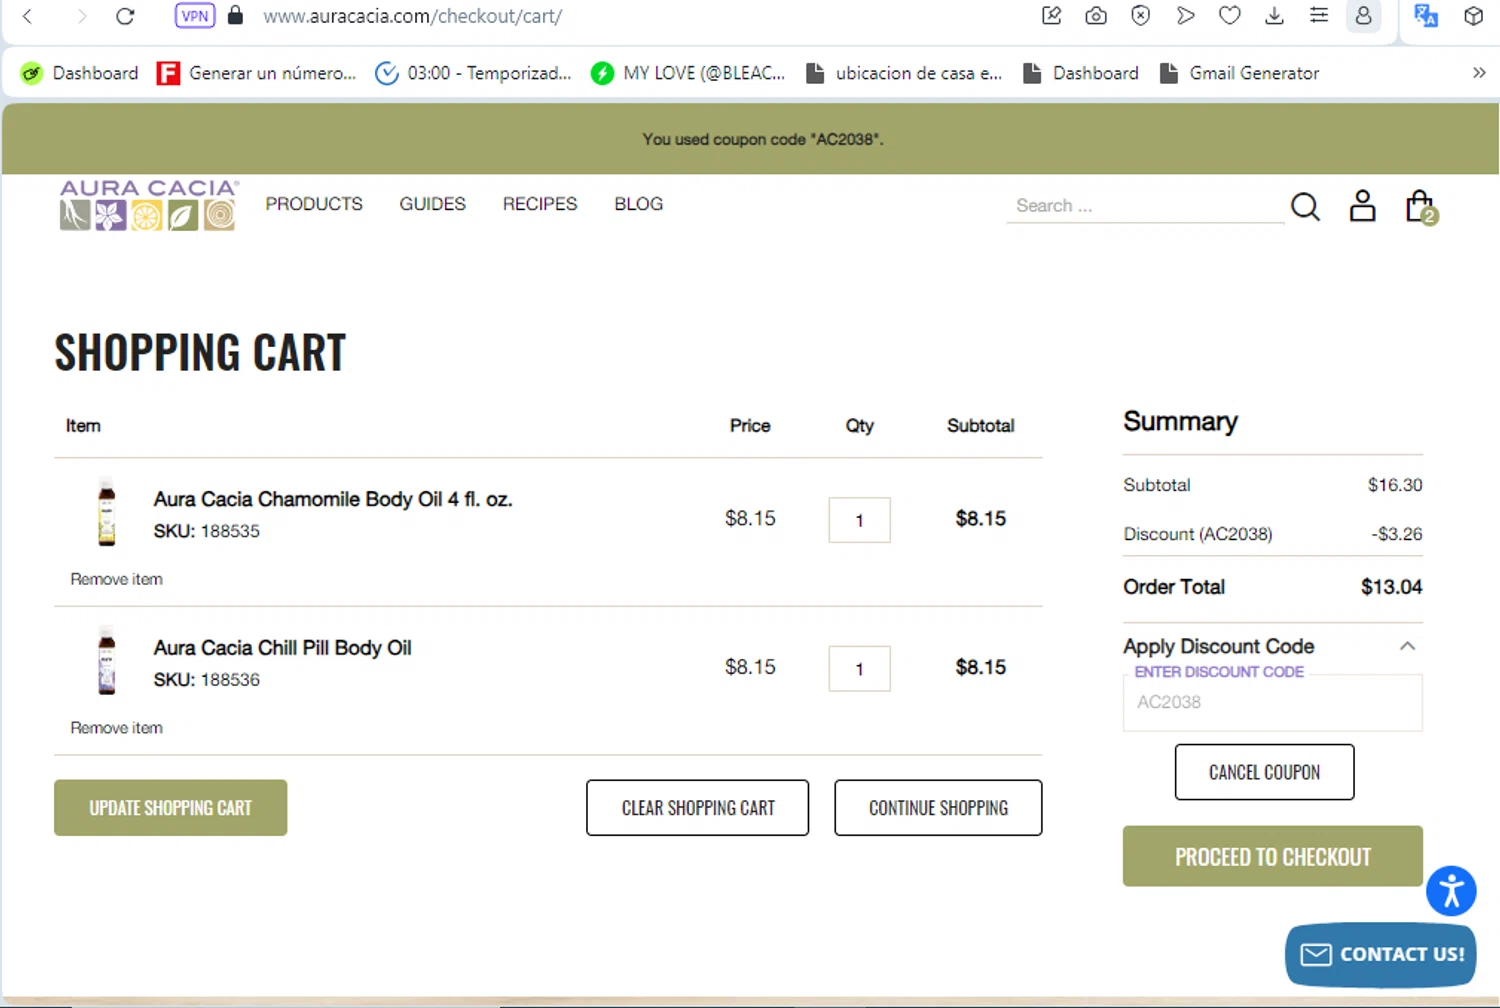This screenshot has height=1008, width=1500.
Task: Remove the Chill Pill Body Oil item
Action: tap(116, 728)
